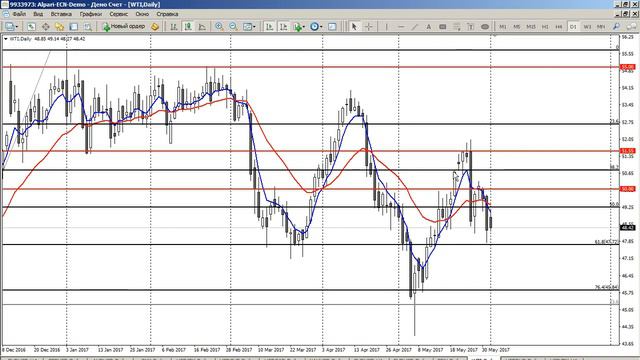Select the vertical line drawing tool
The image size is (640, 360).
(387, 27)
